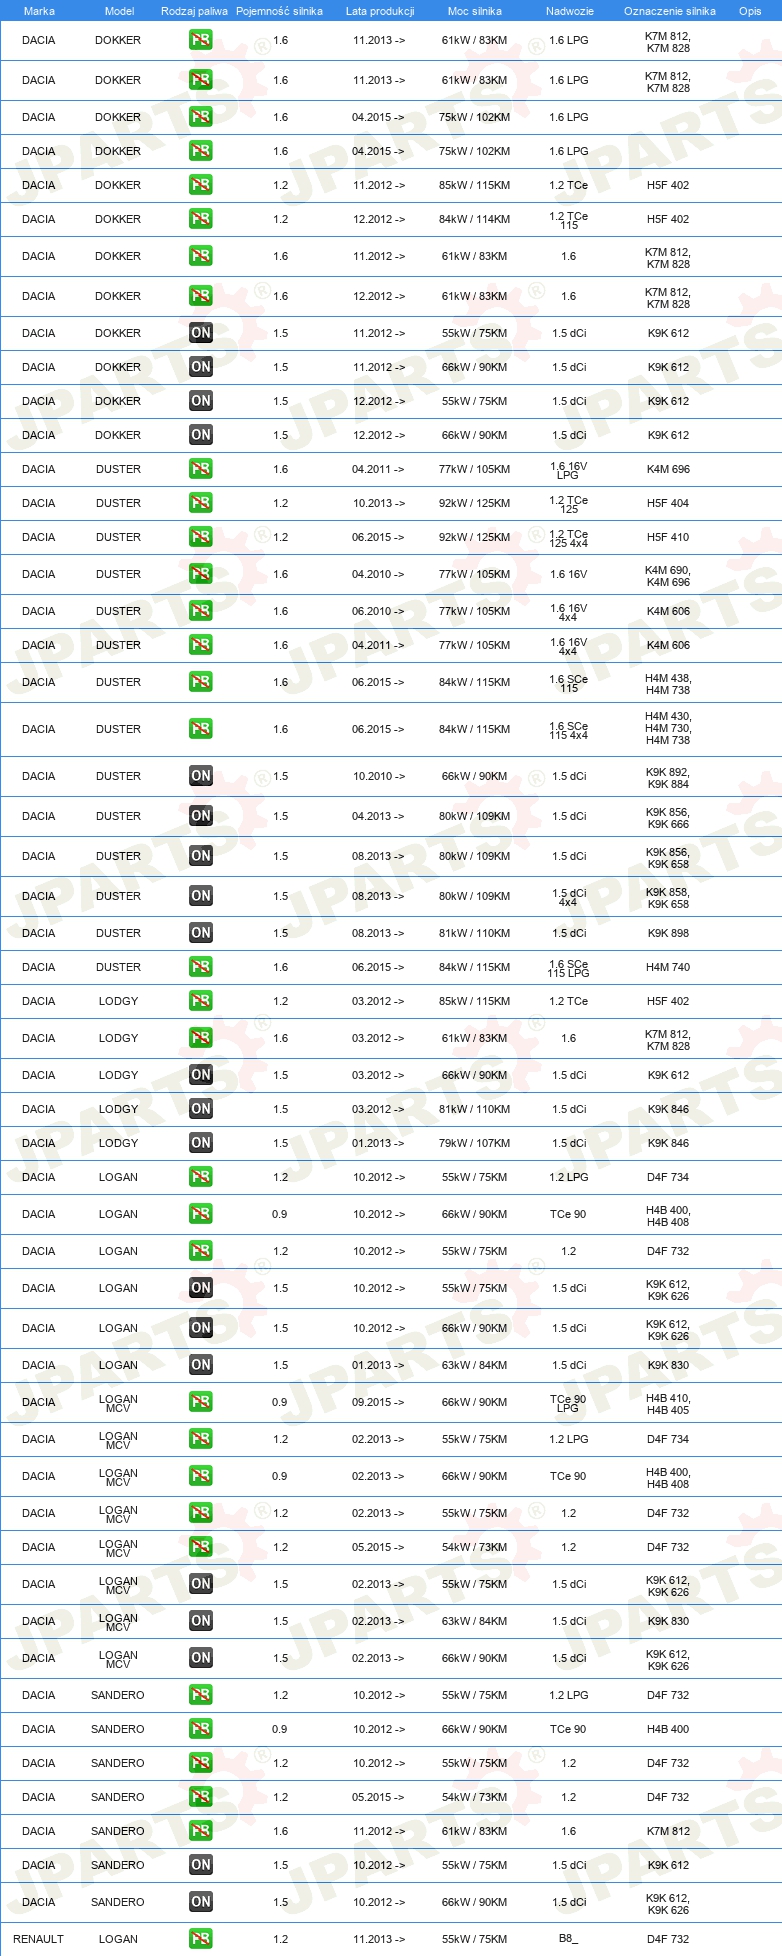
Task: Click petrol icon in Duster H5F 410 row
Action: [x=201, y=537]
